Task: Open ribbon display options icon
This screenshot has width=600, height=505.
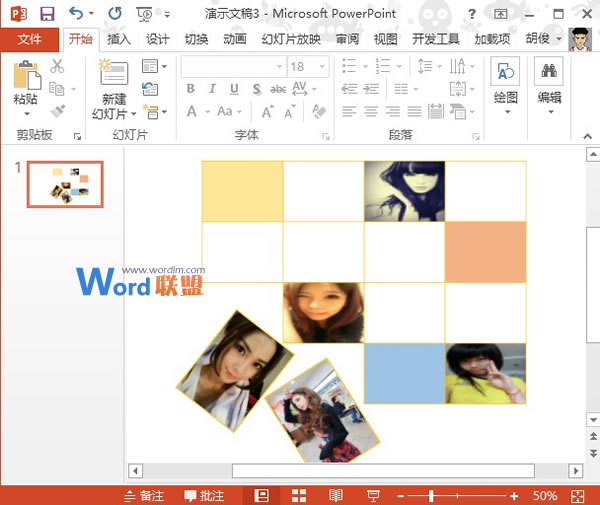Action: pos(500,15)
